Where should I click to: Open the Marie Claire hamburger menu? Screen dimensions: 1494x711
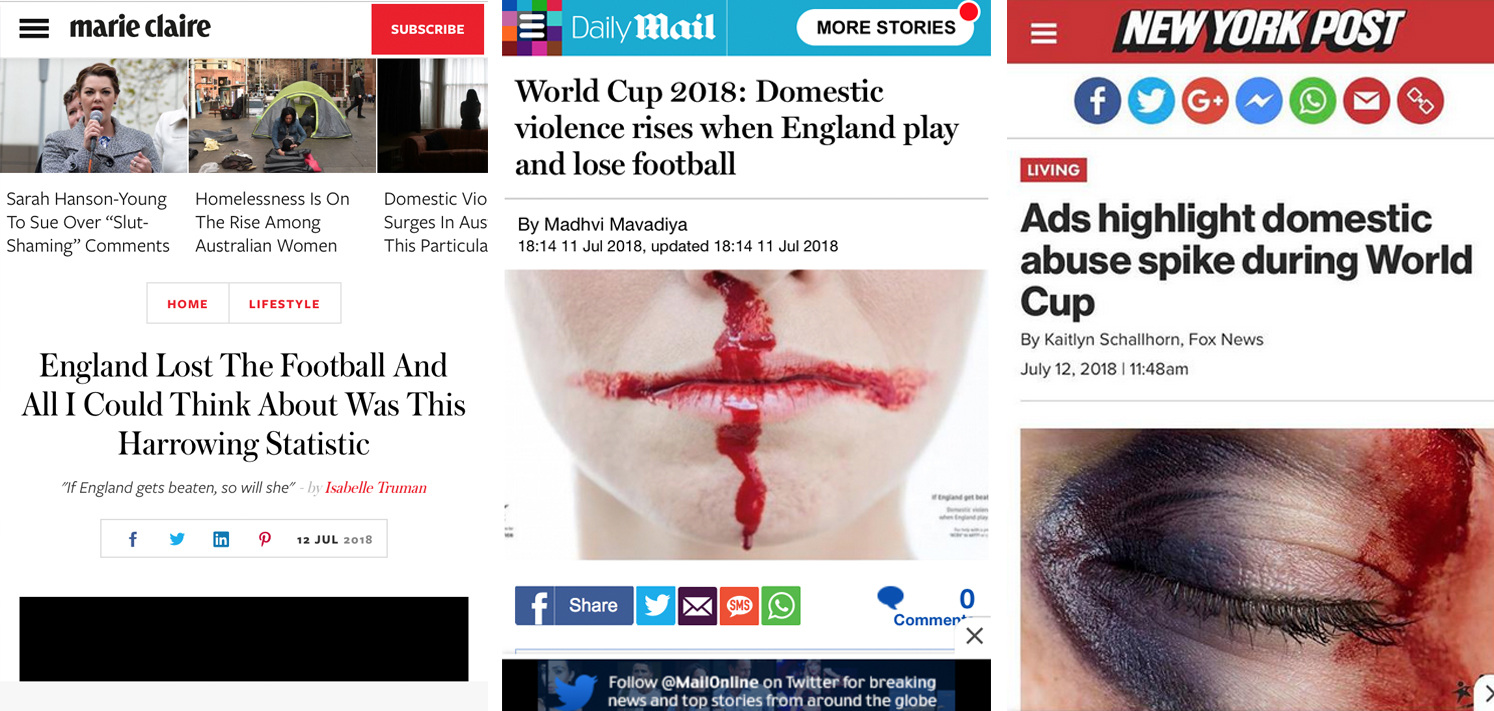coord(34,28)
